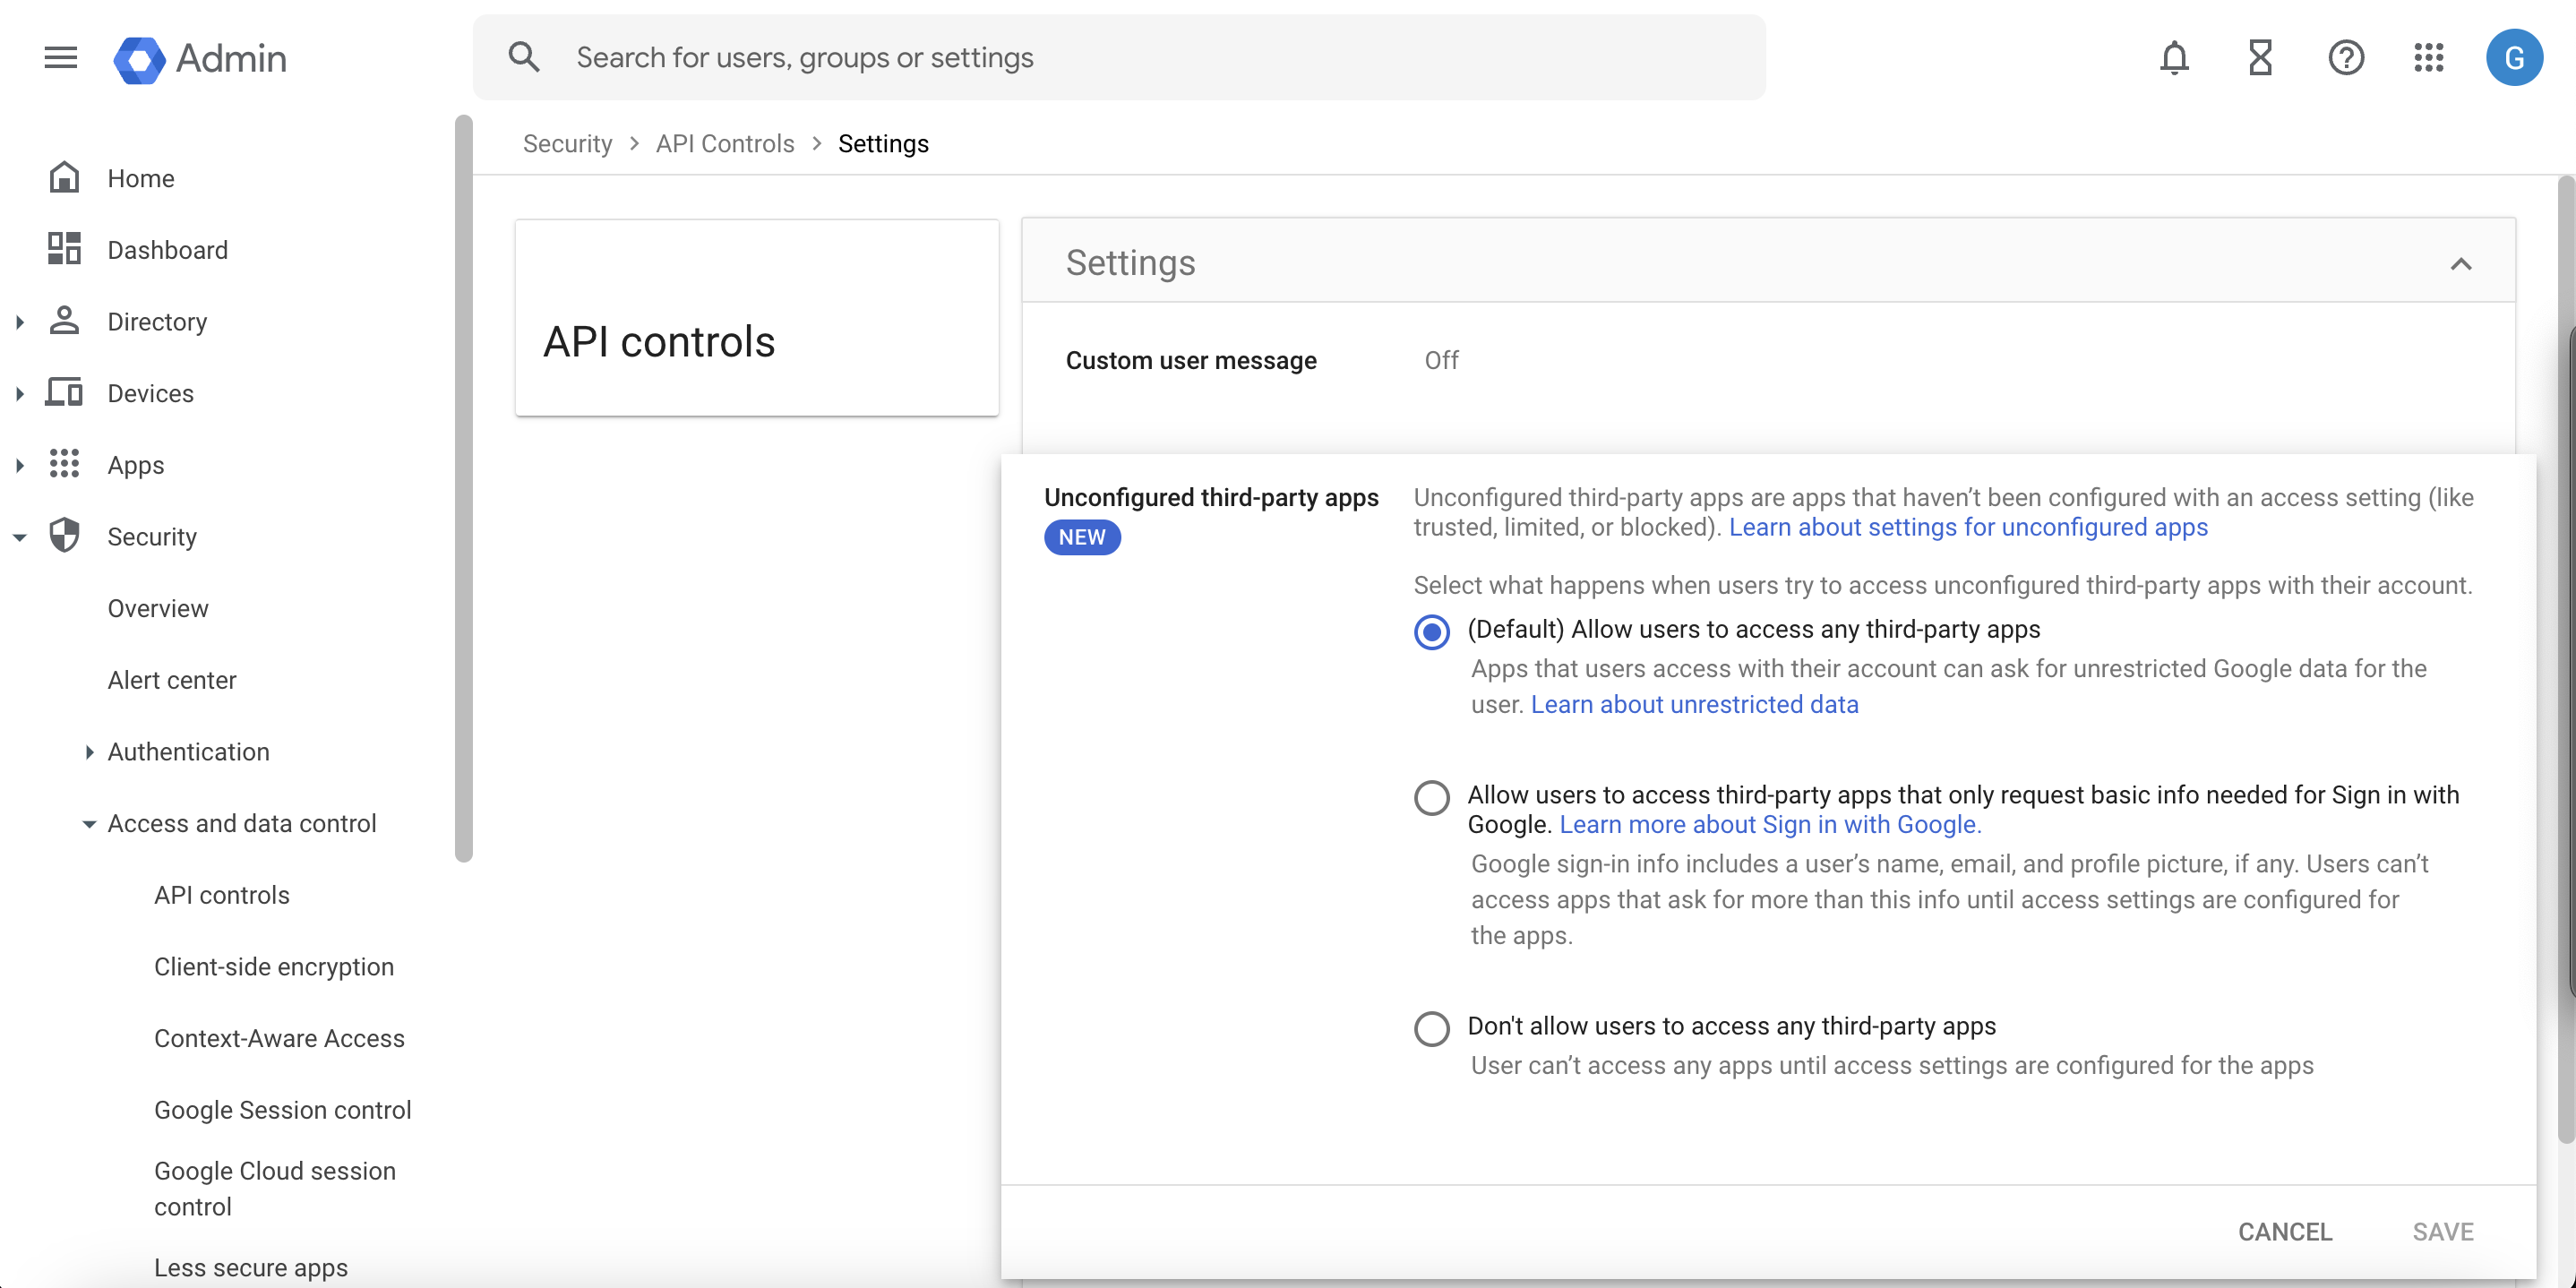Open Google Cloud session control
The image size is (2576, 1288).
point(275,1188)
